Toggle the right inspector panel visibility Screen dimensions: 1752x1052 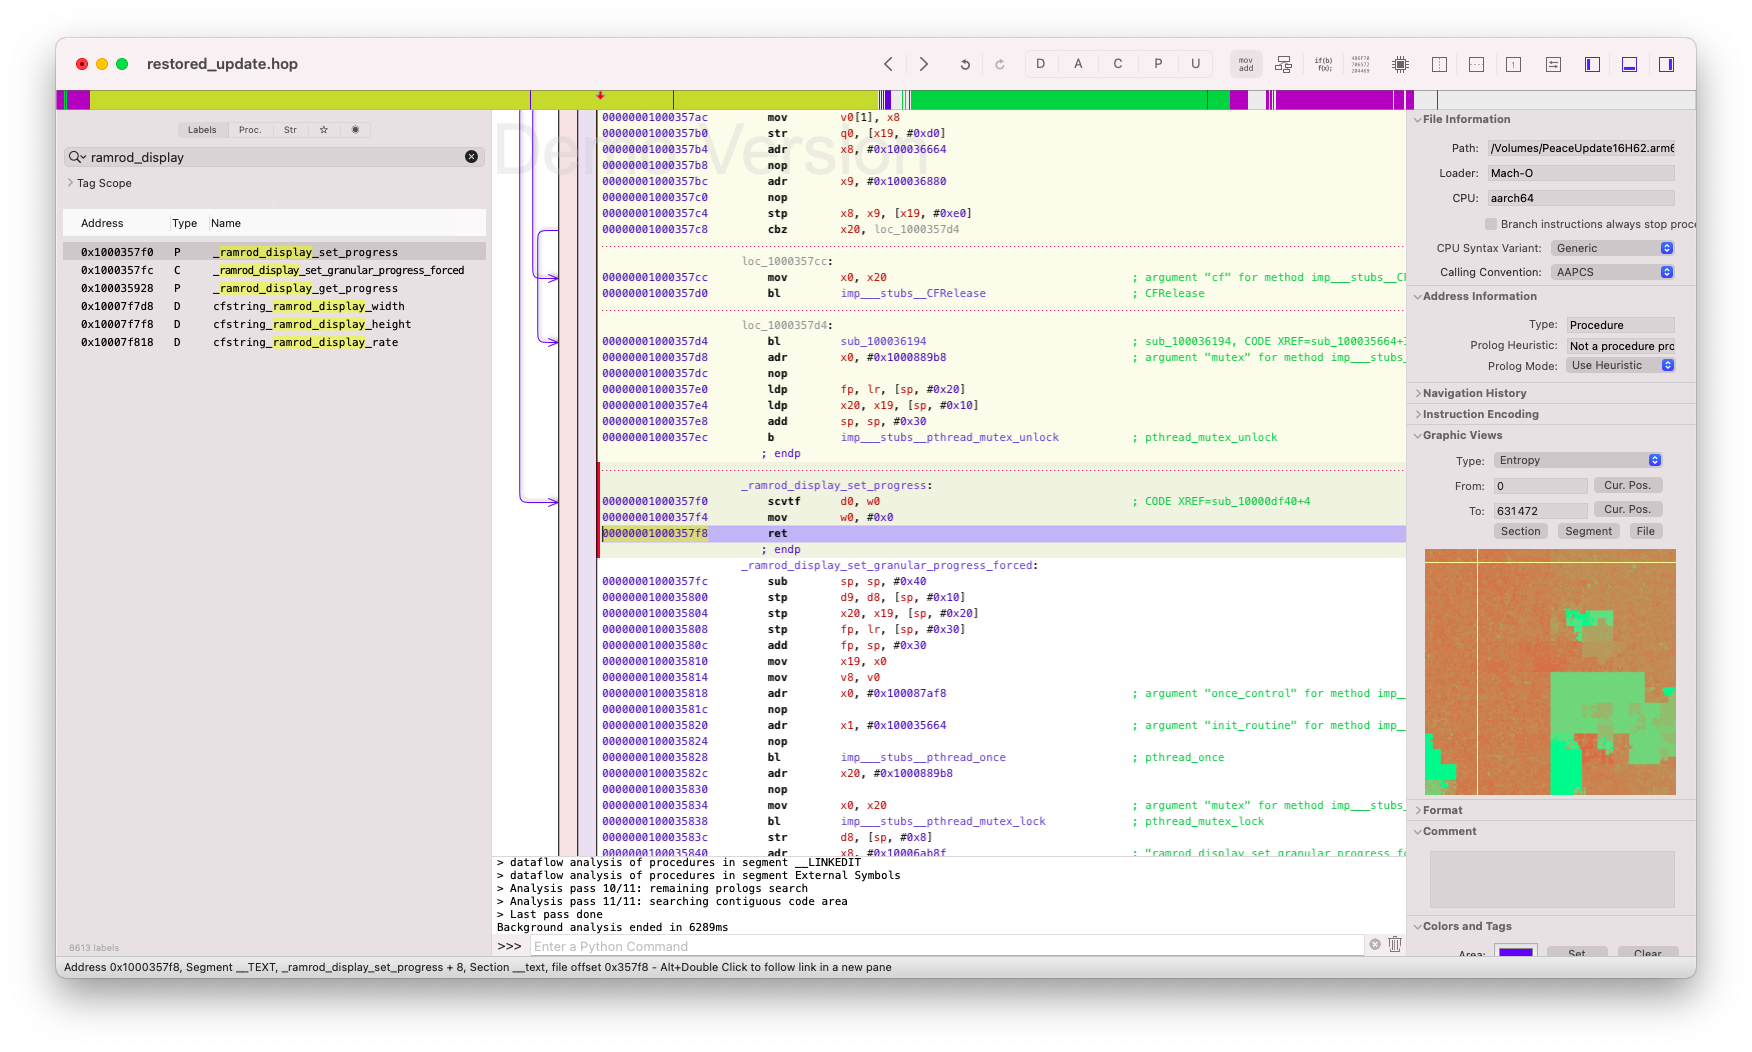coord(1667,64)
